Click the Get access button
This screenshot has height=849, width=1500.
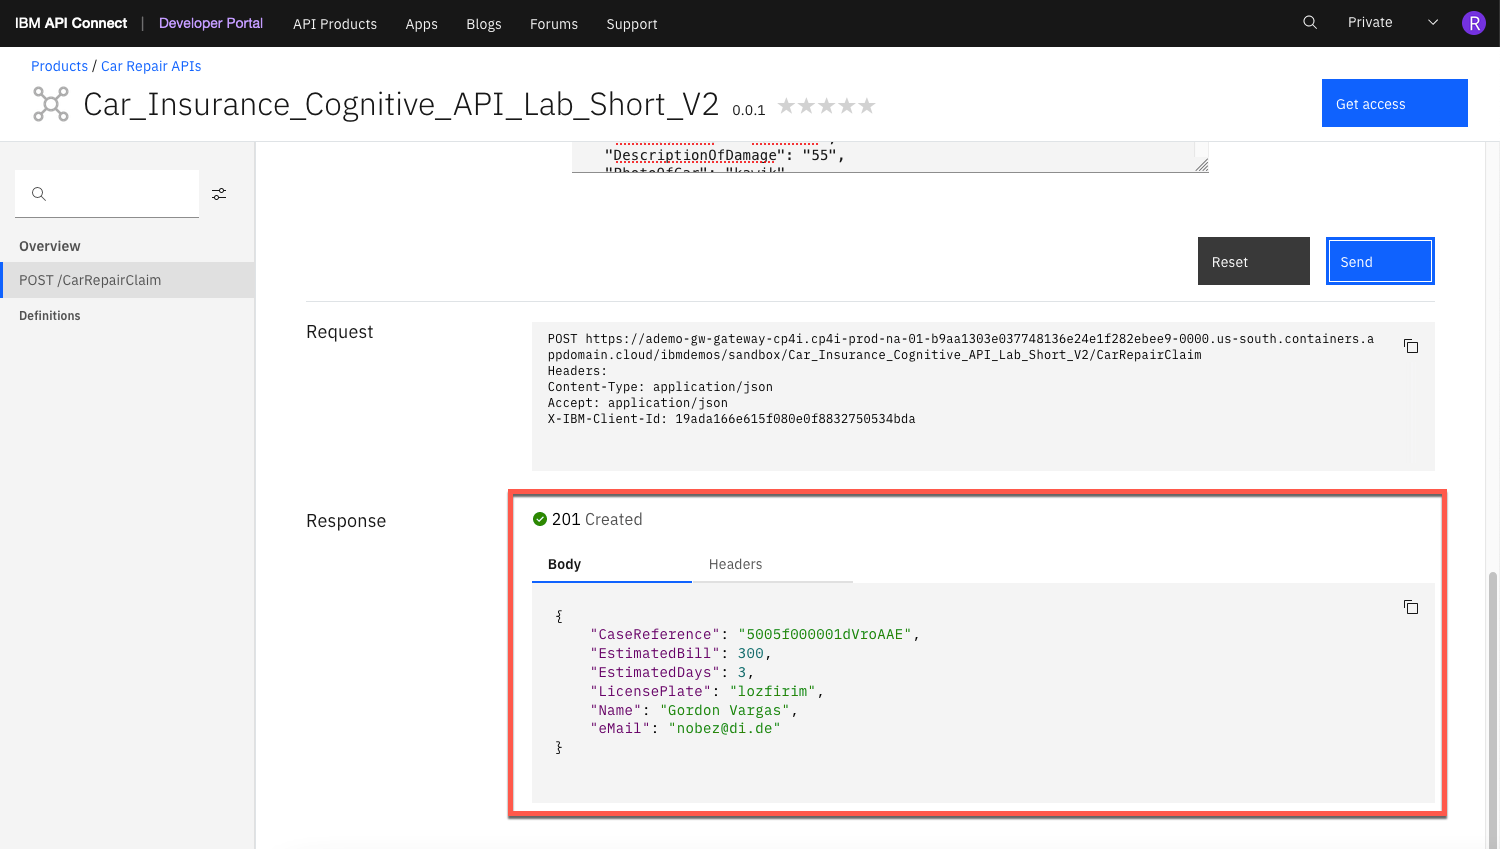coord(1394,103)
